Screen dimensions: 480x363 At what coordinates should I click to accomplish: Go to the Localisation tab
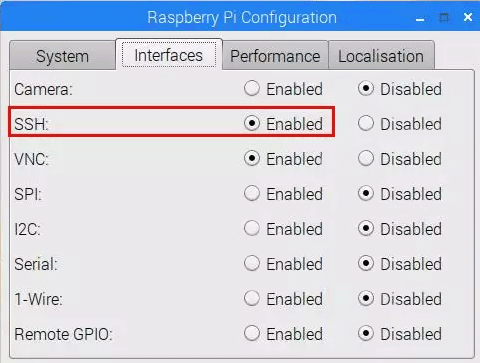point(381,56)
